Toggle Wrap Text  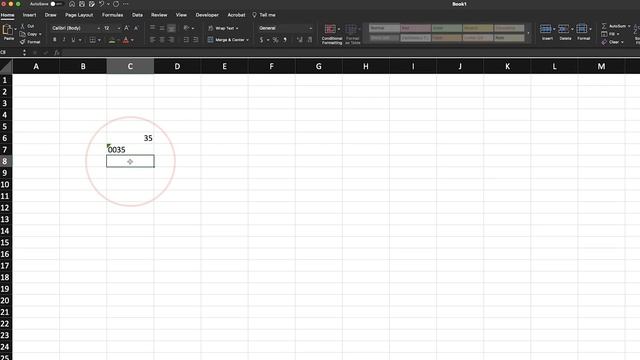223,28
